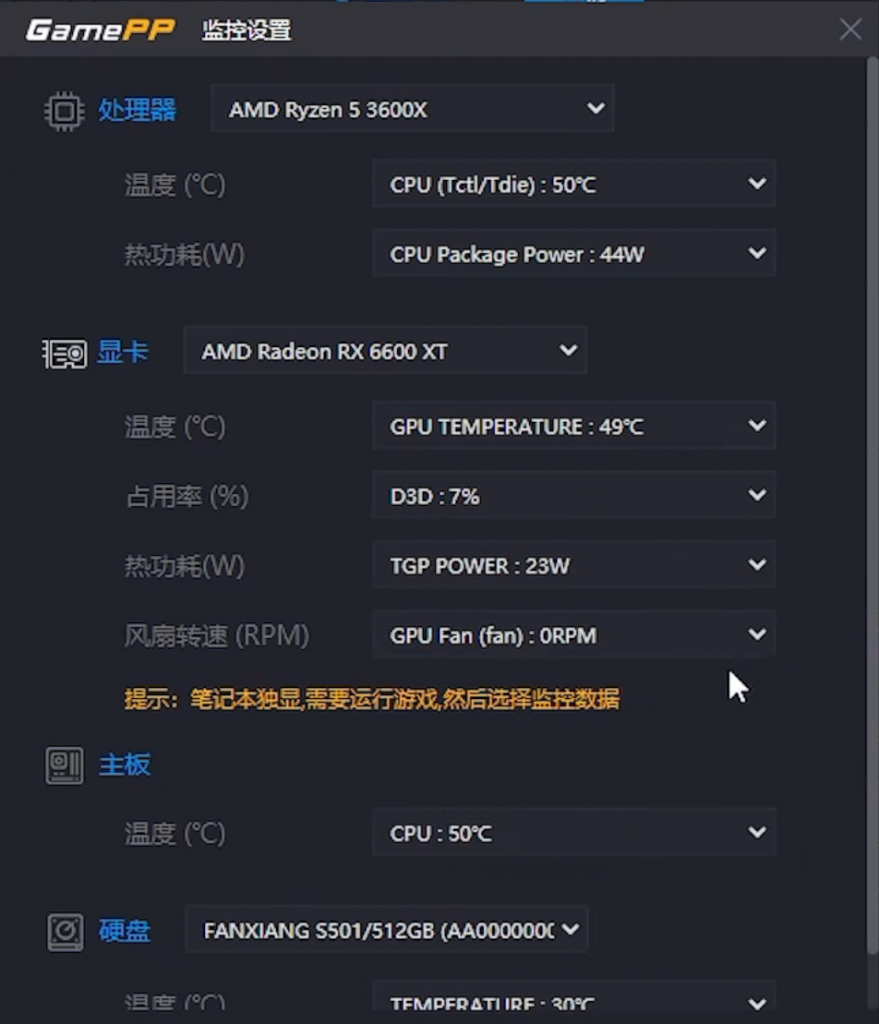
Task: Open the CPU (Tctl/Tdie) temperature dropdown
Action: 574,184
